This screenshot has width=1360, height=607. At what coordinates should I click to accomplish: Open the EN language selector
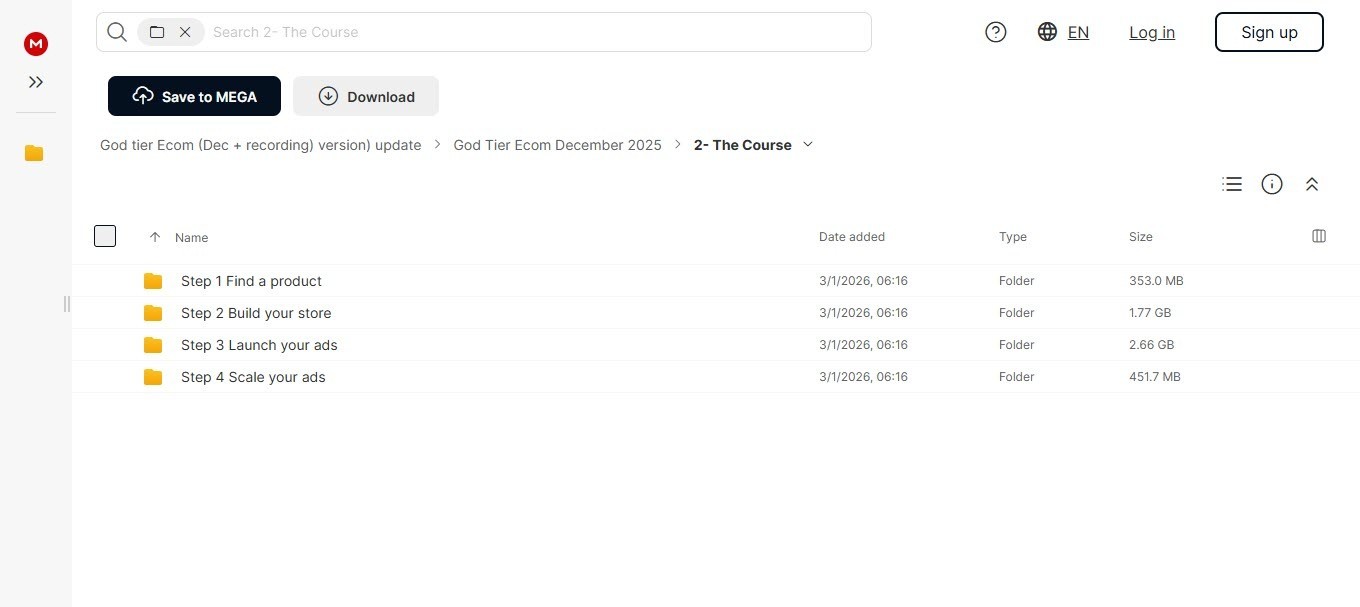[1064, 32]
